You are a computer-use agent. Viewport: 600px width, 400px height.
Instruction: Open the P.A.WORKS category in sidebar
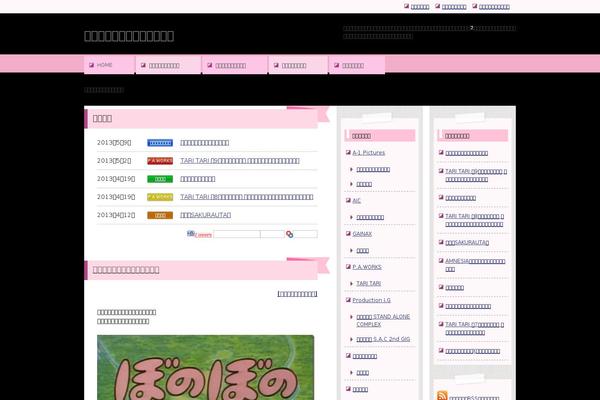pos(367,267)
